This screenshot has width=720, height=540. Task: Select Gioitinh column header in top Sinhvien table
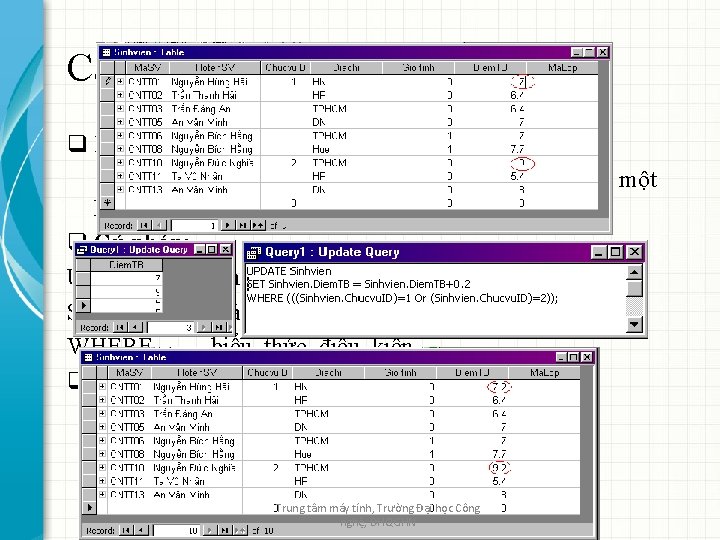pos(418,68)
